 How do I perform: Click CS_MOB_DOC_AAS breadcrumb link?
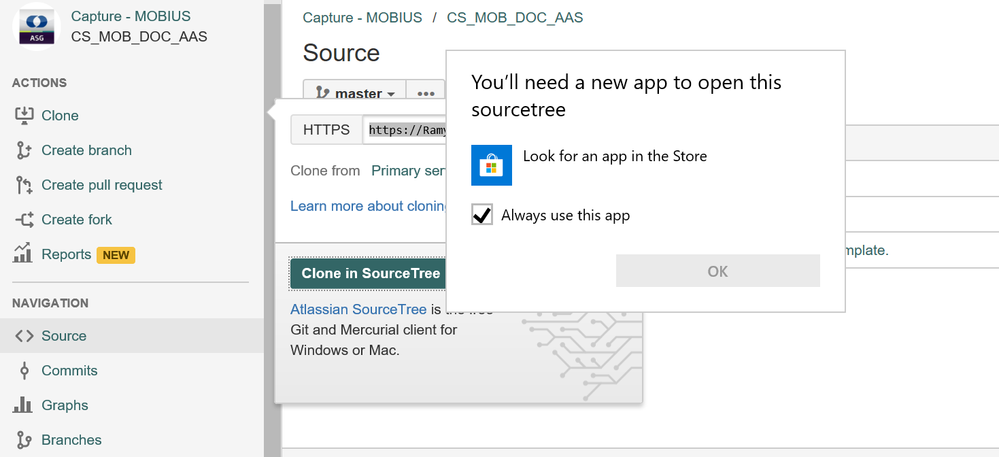tap(515, 17)
